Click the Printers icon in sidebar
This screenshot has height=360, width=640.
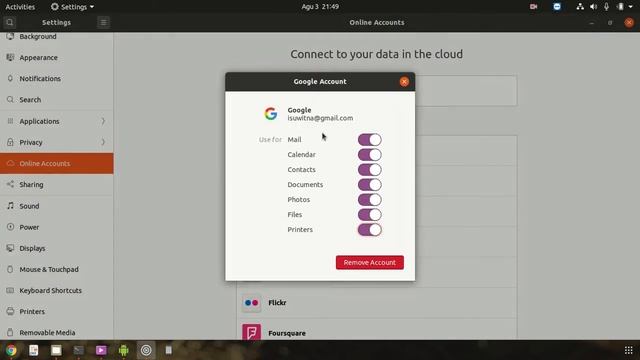[10, 311]
